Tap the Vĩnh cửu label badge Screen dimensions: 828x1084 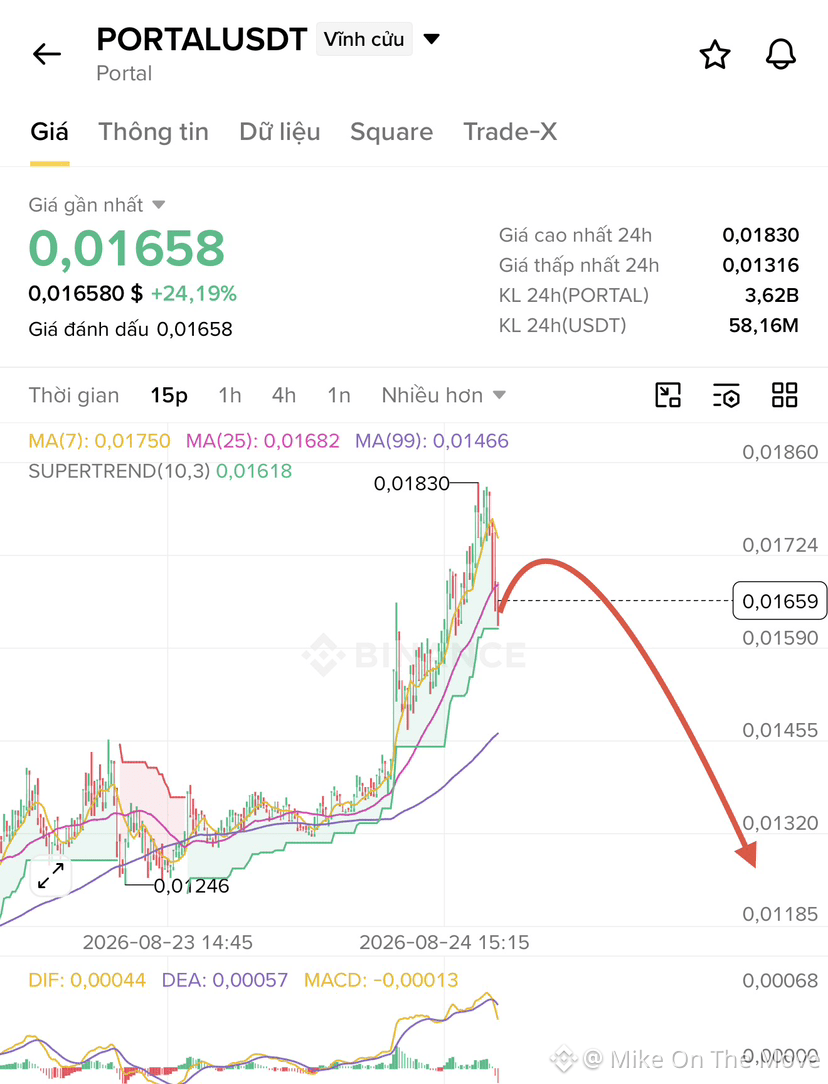[364, 39]
